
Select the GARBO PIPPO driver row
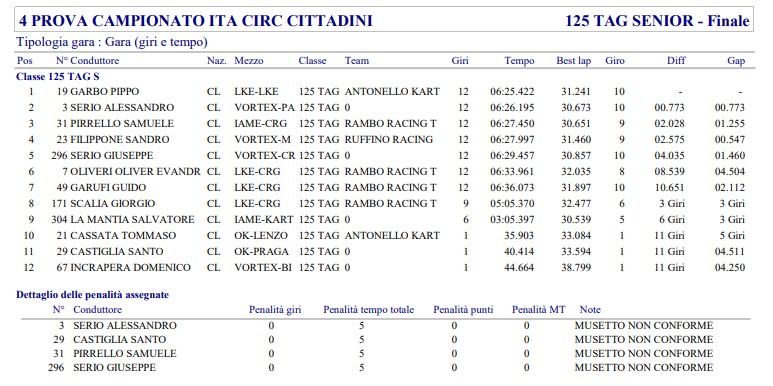click(381, 92)
